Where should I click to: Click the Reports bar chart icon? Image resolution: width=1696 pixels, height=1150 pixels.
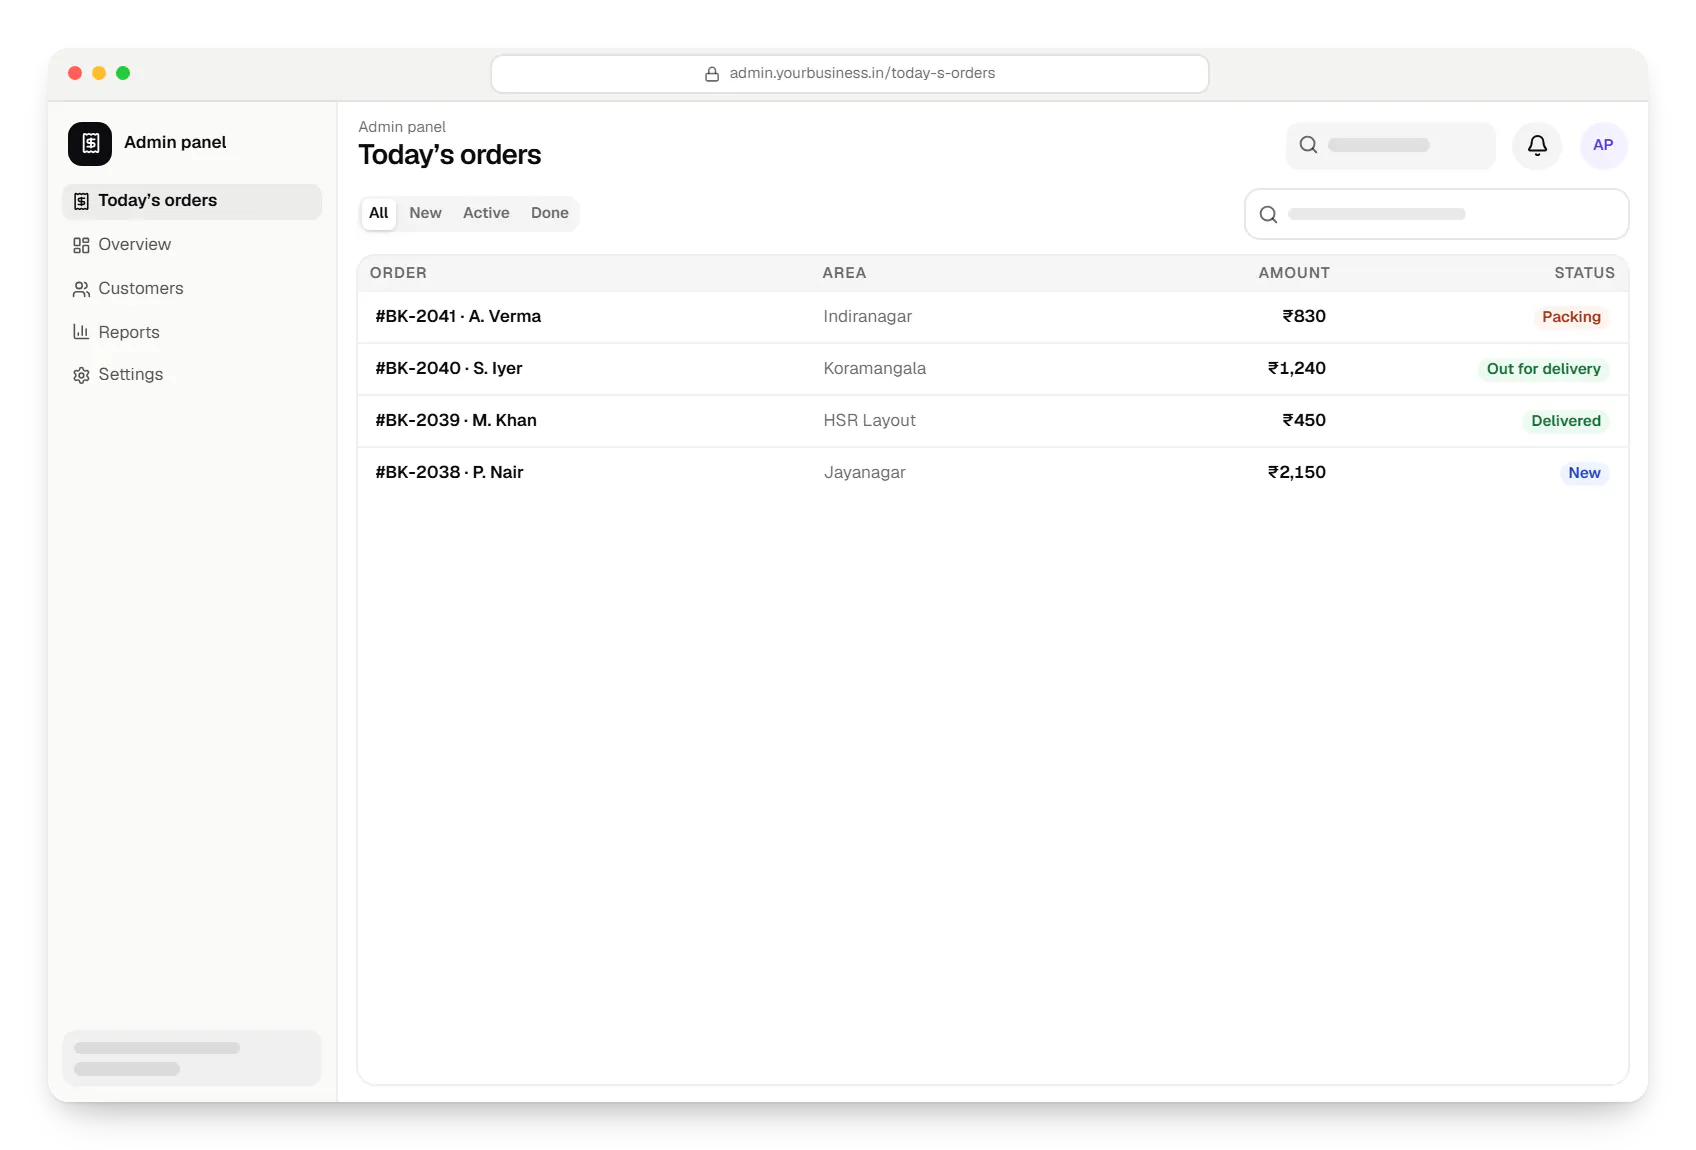[x=81, y=332]
